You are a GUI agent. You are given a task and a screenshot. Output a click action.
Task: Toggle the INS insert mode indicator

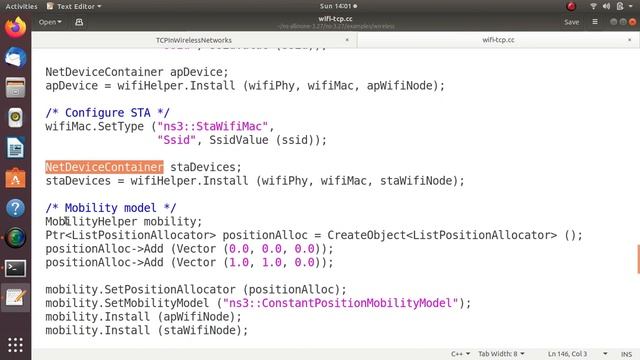pos(626,354)
